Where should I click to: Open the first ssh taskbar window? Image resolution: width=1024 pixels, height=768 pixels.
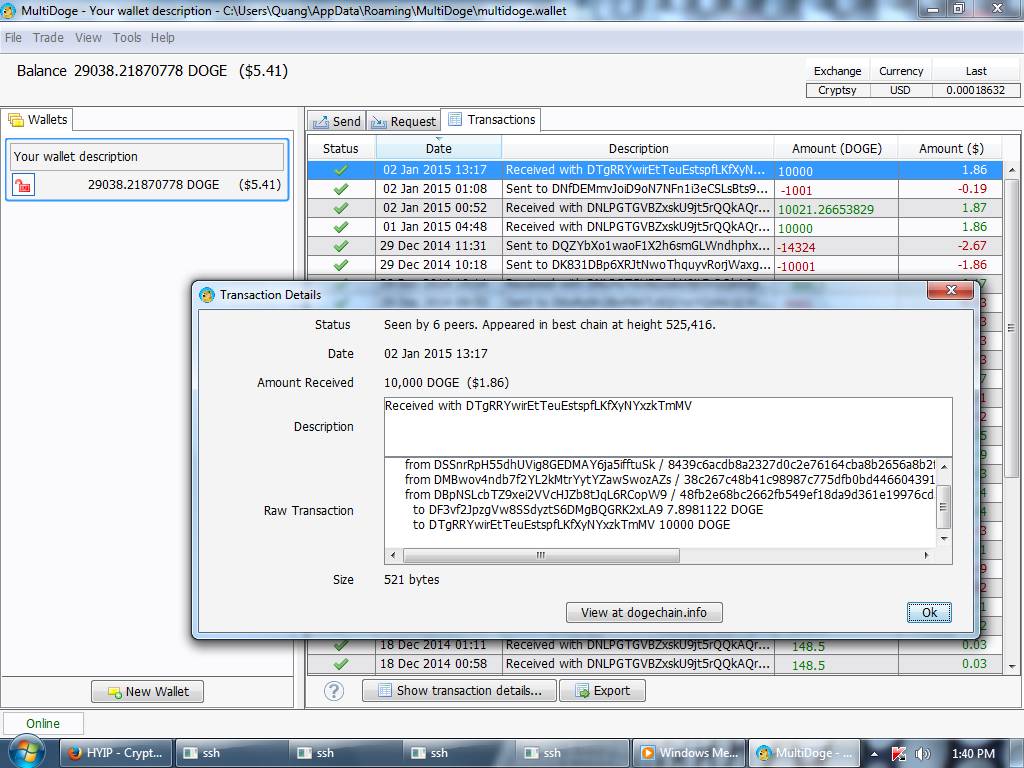click(x=231, y=753)
